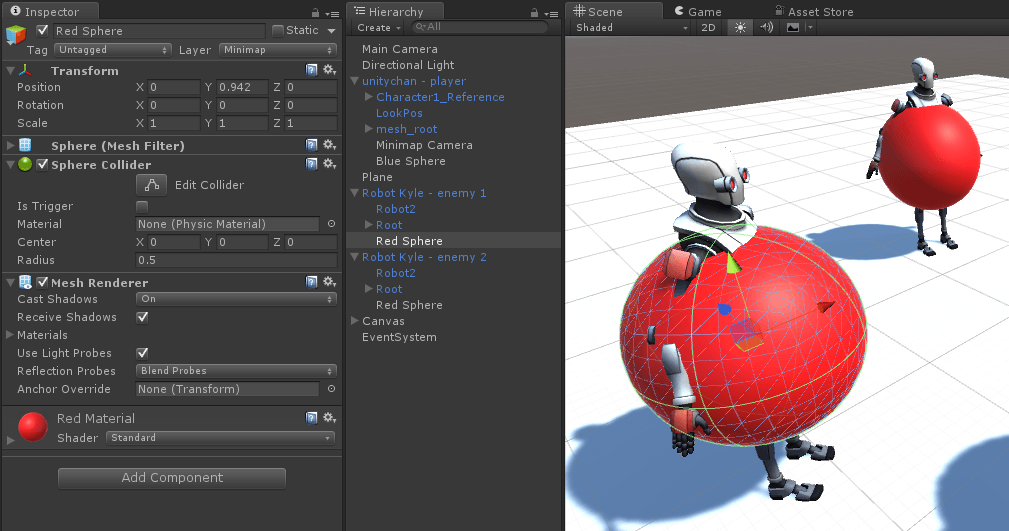Click the Hierarchy search field
Image resolution: width=1009 pixels, height=531 pixels.
479,27
